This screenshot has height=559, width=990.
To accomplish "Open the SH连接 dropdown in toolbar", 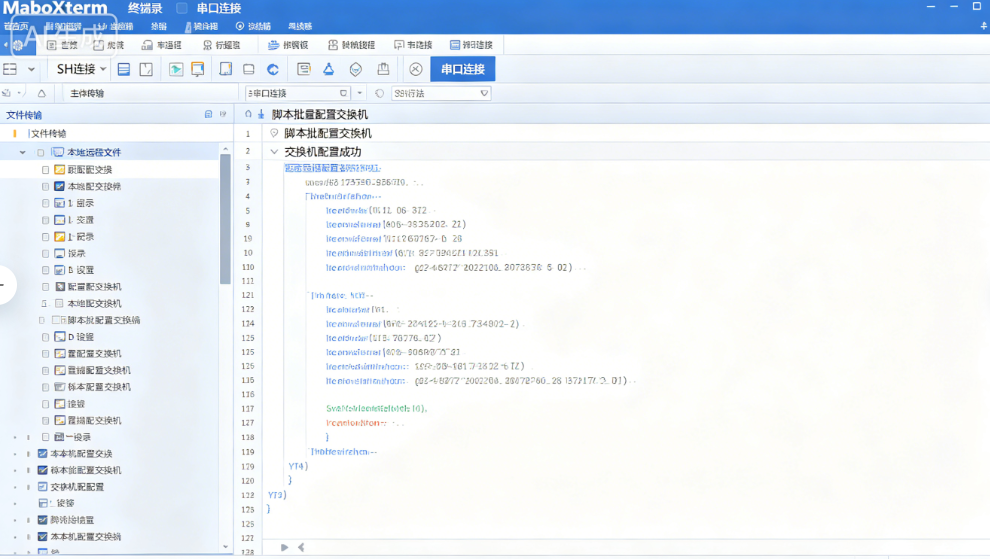I will click(81, 69).
